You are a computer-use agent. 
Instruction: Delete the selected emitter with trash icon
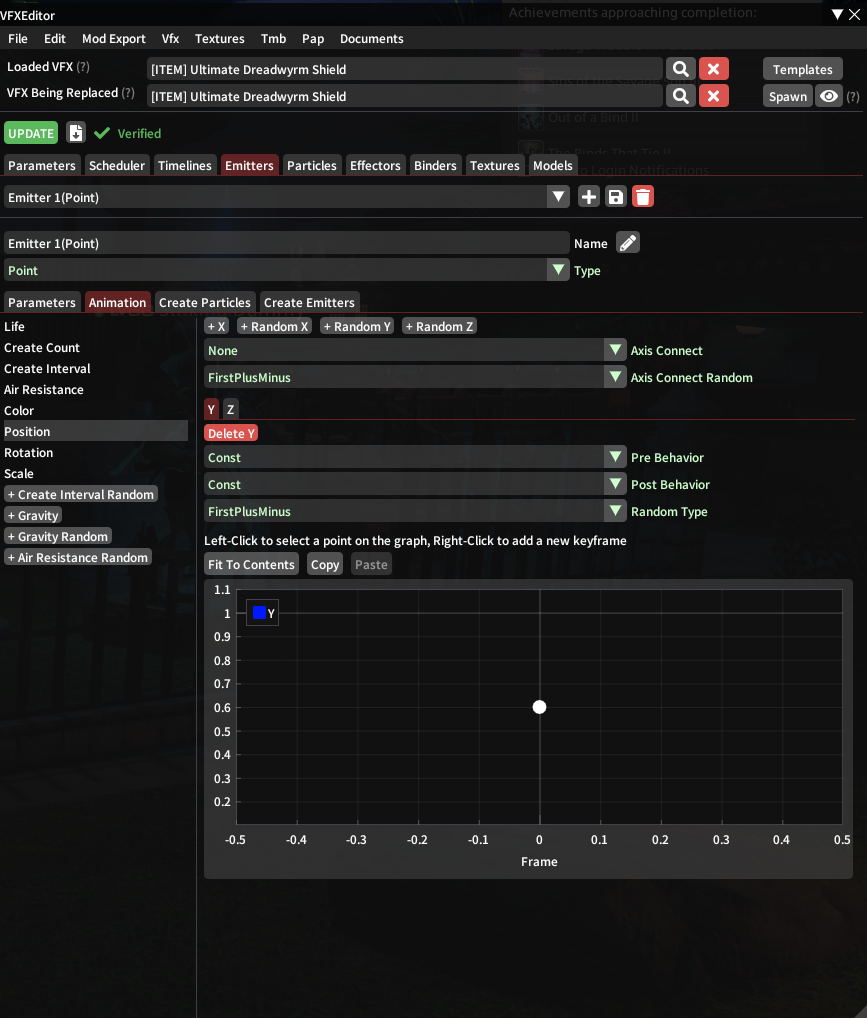643,197
